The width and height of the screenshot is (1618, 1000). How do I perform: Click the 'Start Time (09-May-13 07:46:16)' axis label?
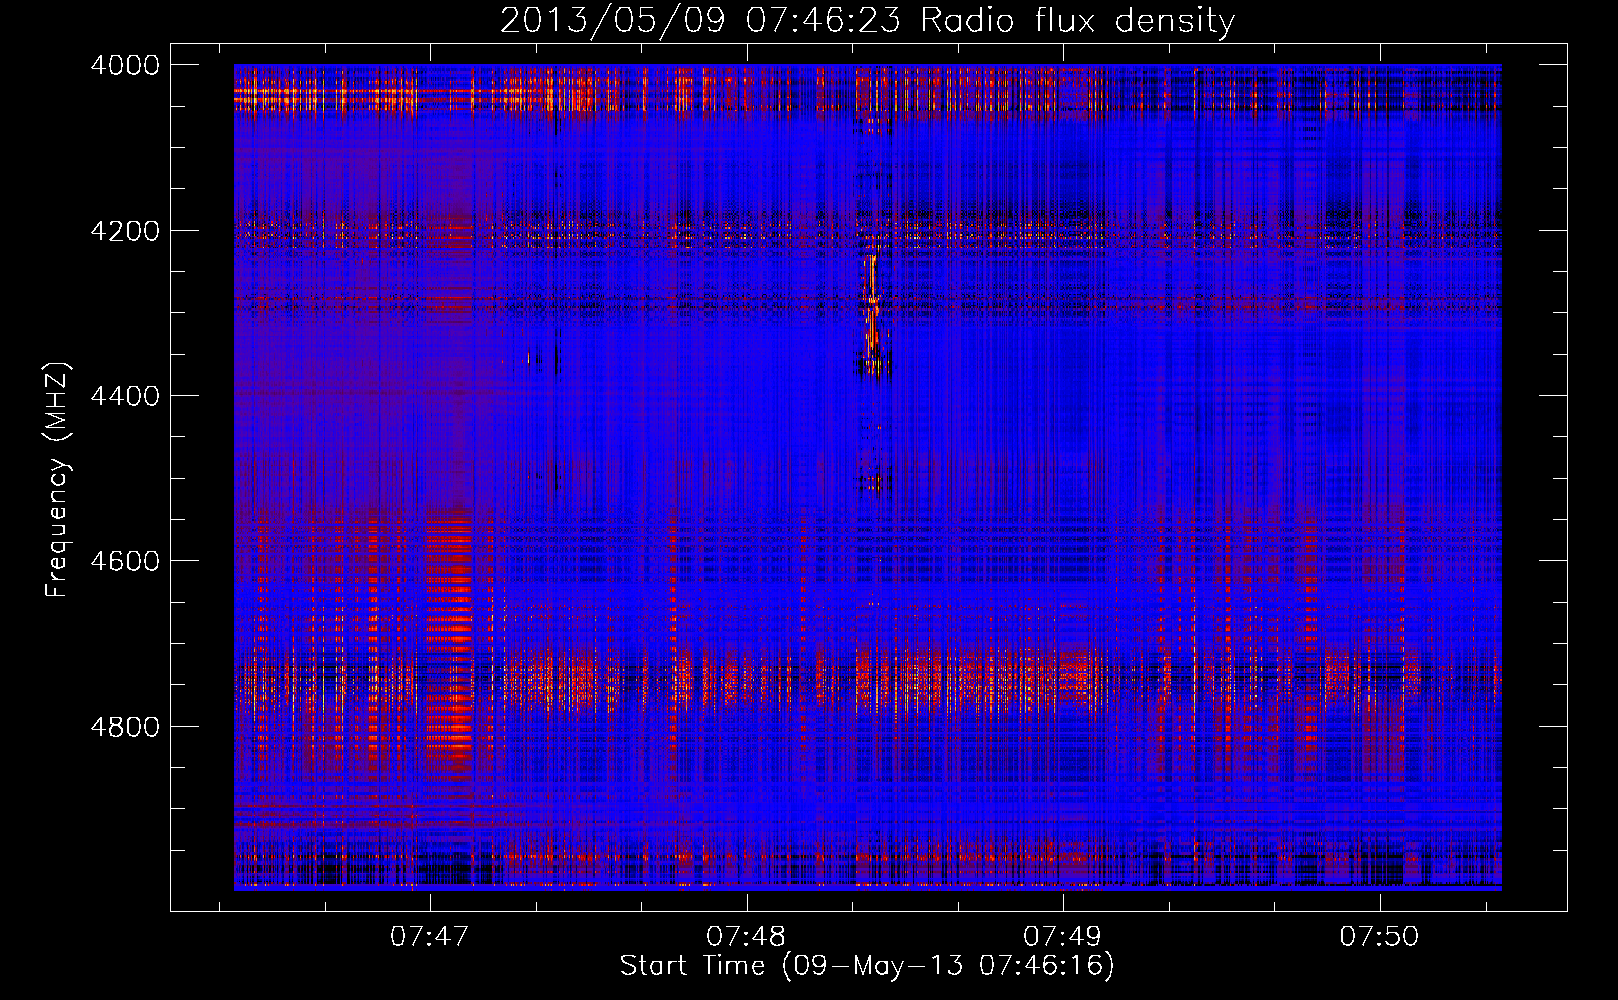(867, 966)
